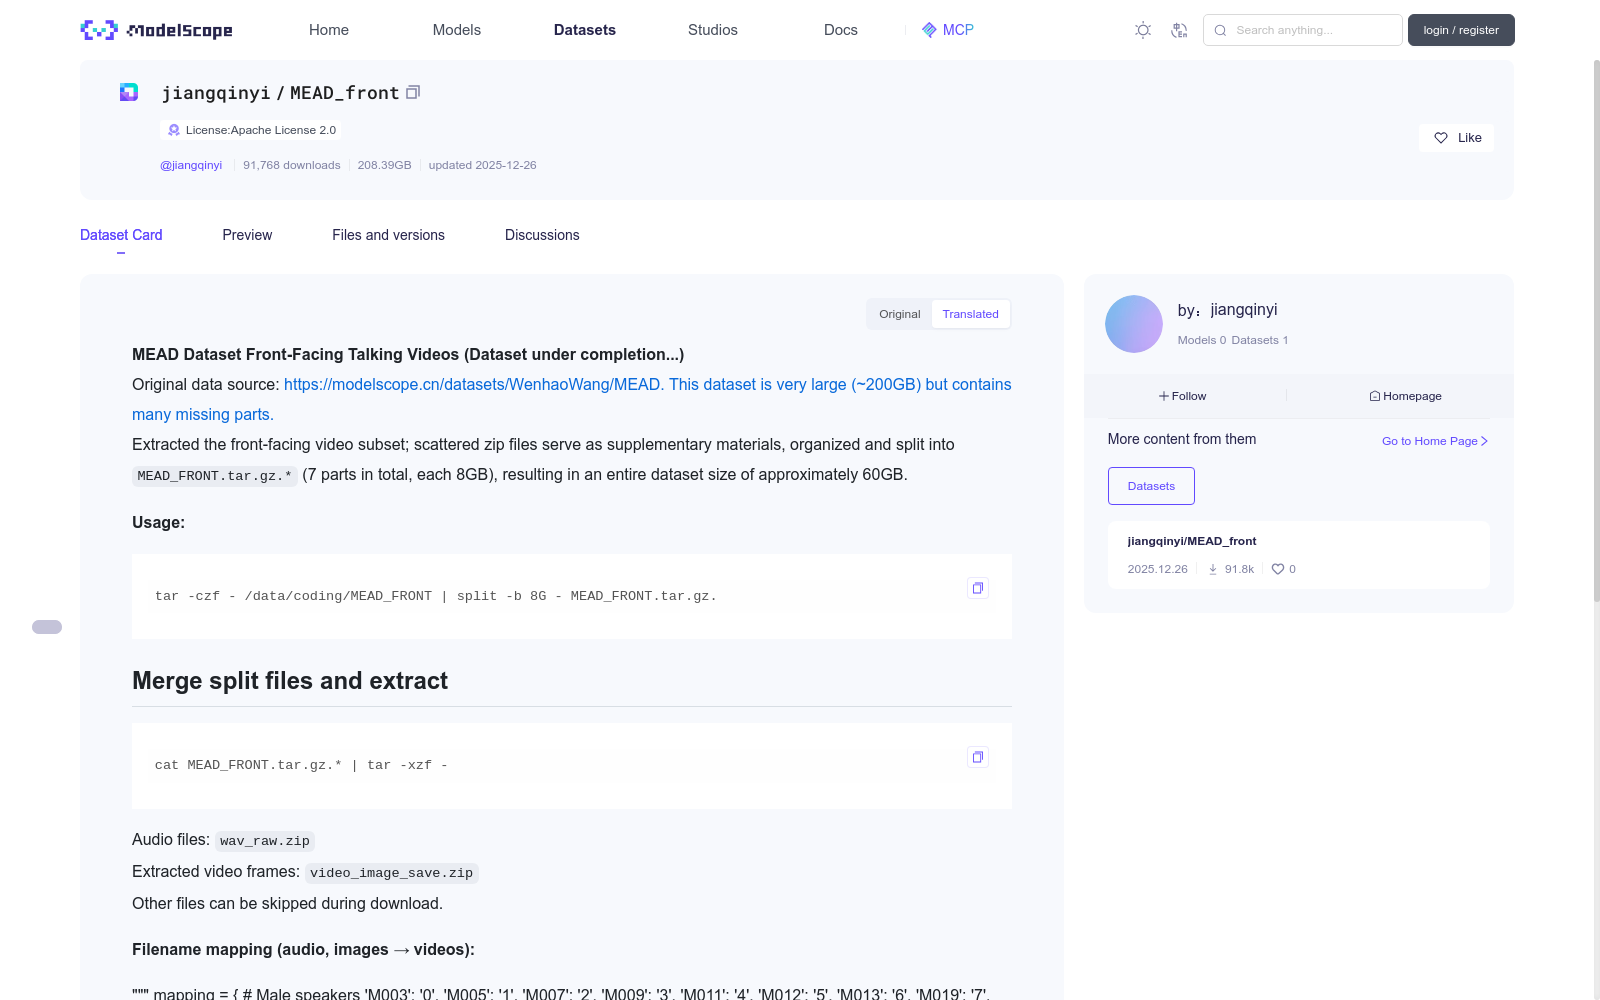Open the Files and versions tab
Screen dimensions: 1600x1000
[388, 235]
